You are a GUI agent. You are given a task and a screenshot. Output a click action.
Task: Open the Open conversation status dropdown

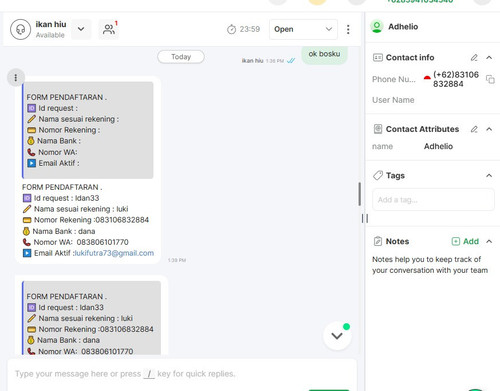(x=303, y=29)
